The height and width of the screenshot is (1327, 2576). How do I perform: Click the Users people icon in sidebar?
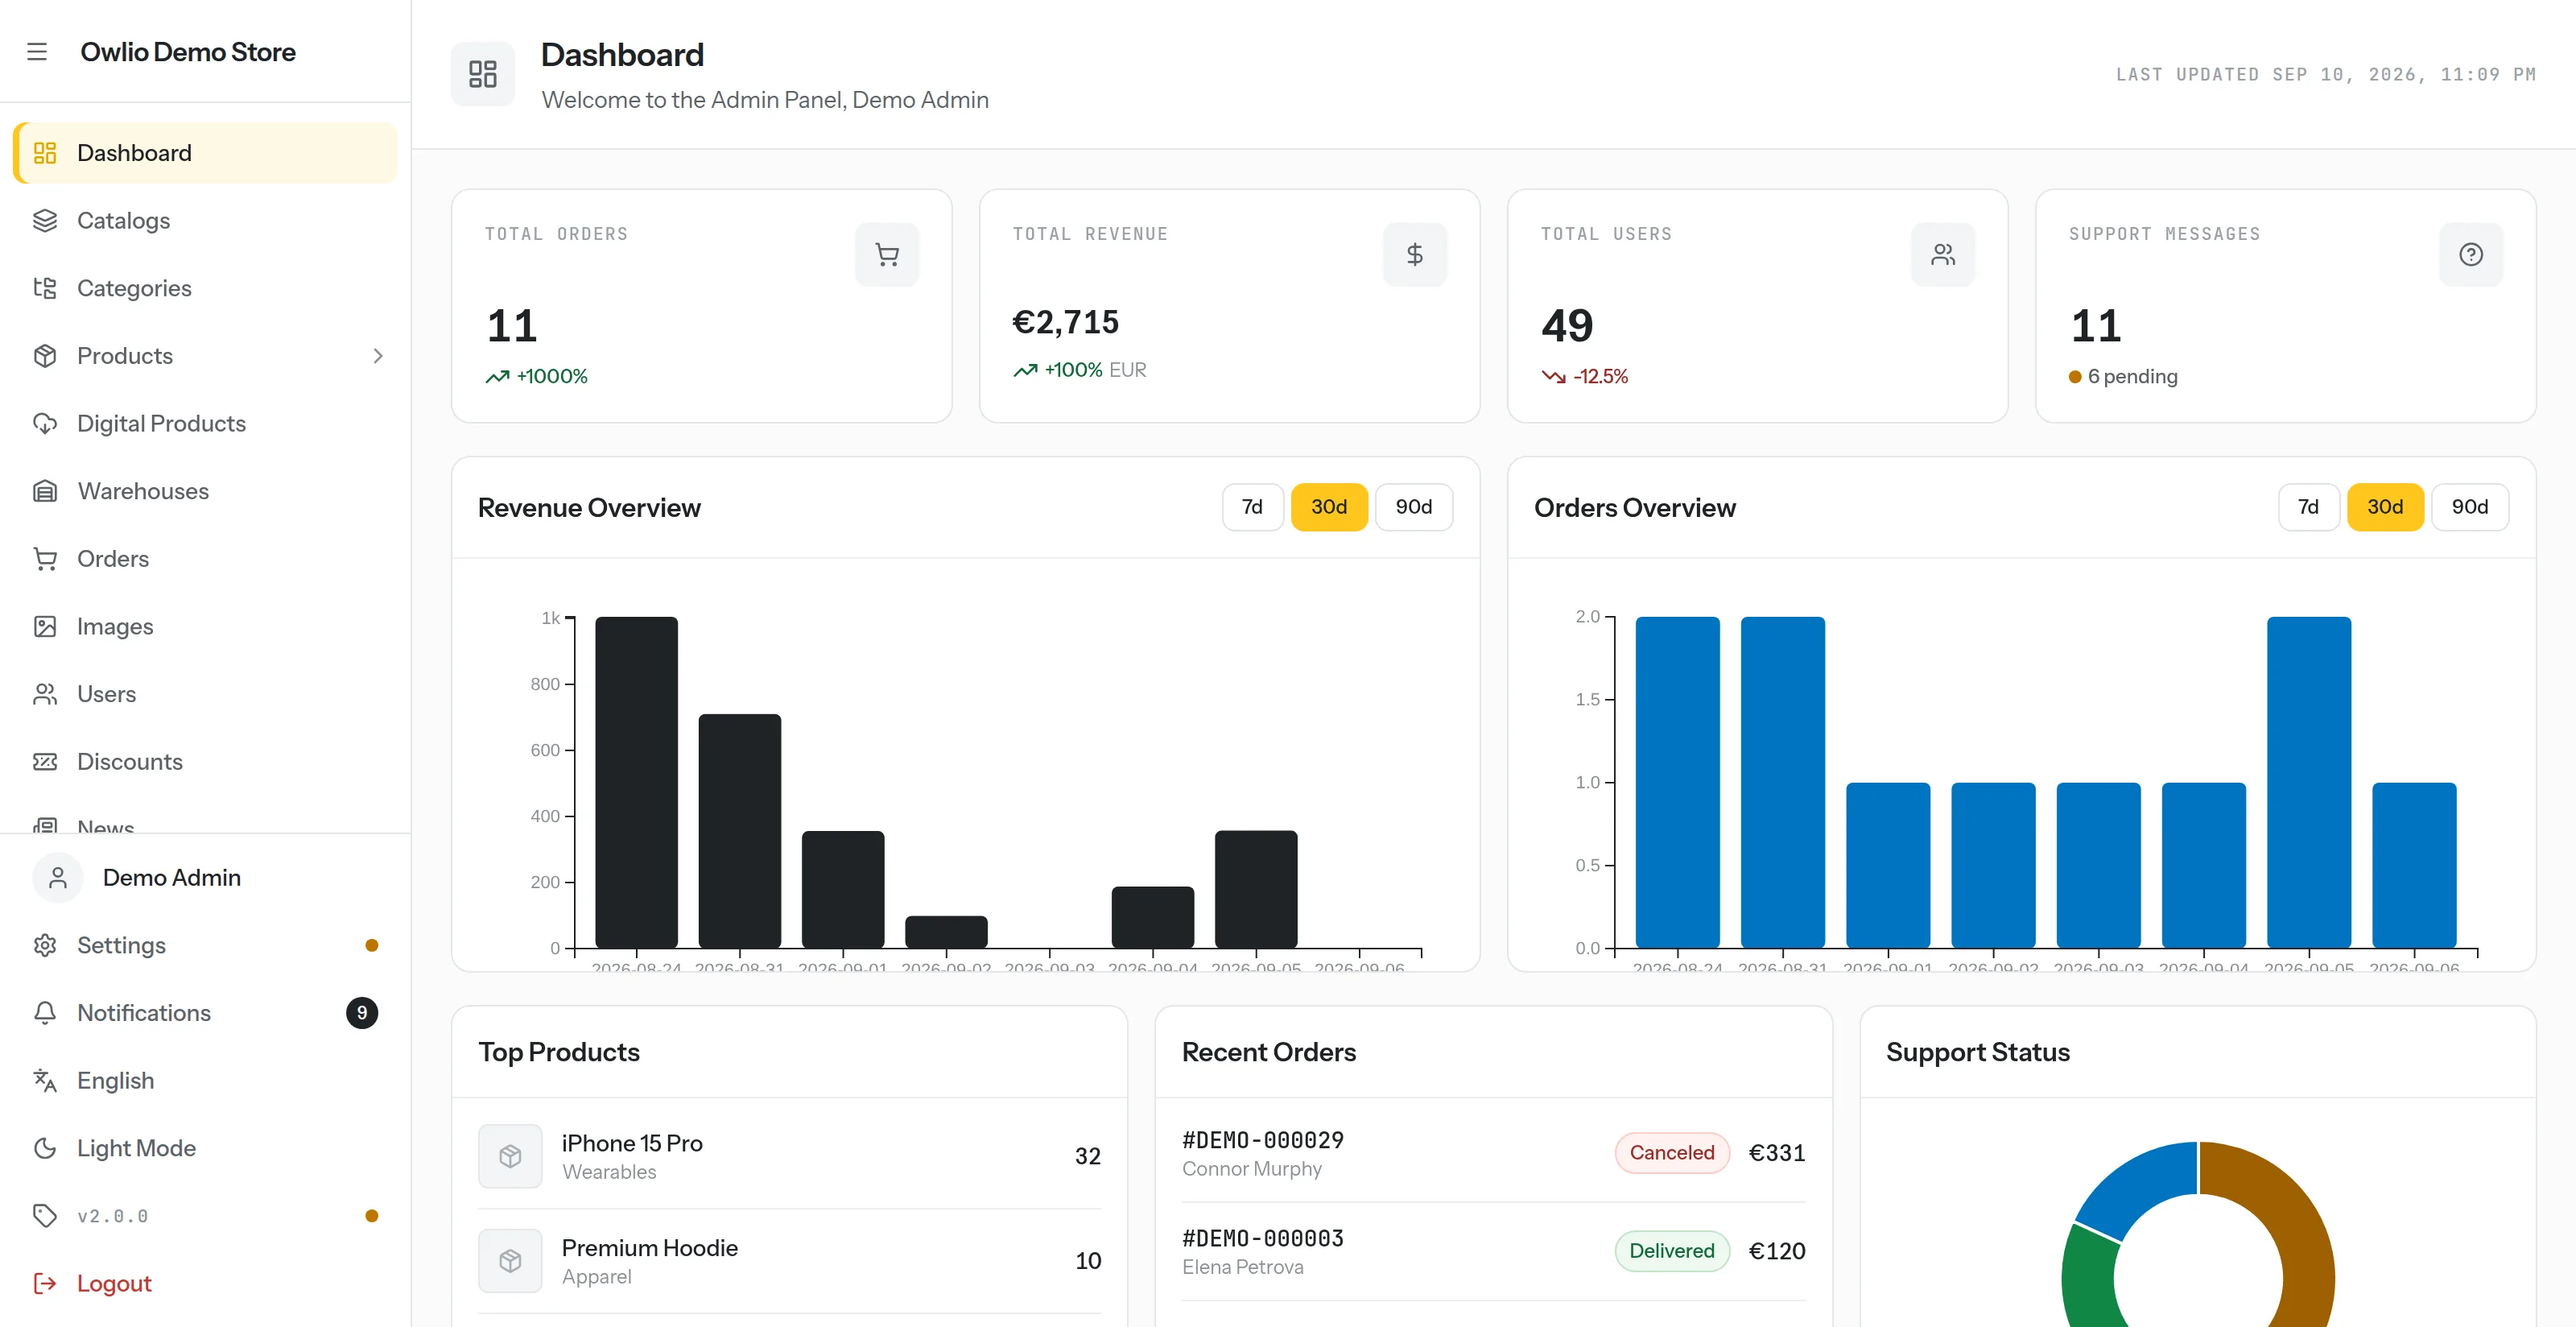tap(45, 694)
